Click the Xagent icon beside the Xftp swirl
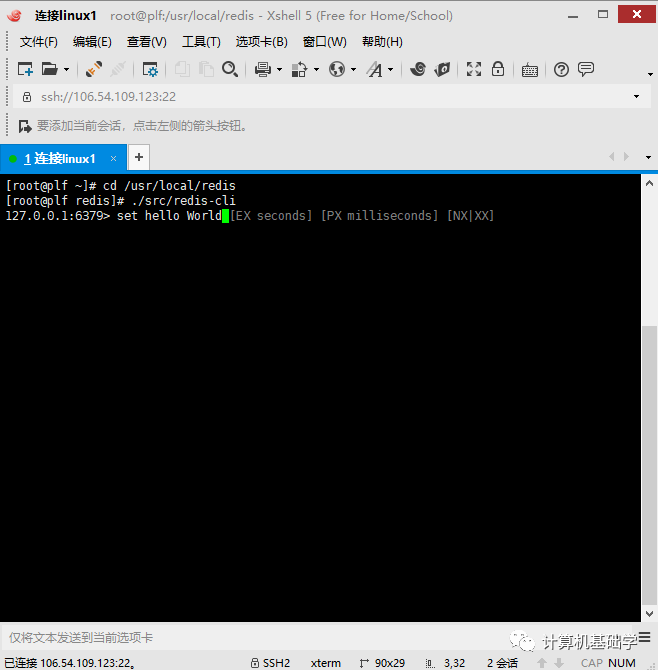Screen dimensions: 658x670 click(442, 69)
